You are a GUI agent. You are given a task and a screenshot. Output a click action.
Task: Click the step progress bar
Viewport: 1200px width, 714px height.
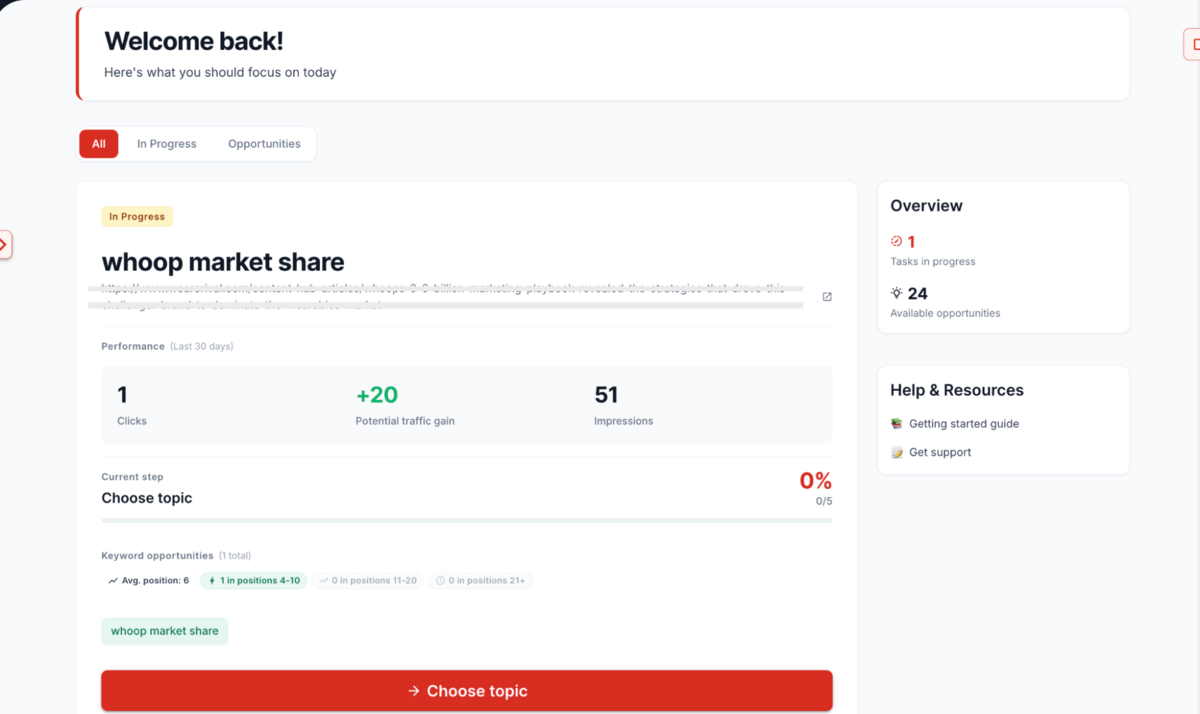(x=467, y=520)
